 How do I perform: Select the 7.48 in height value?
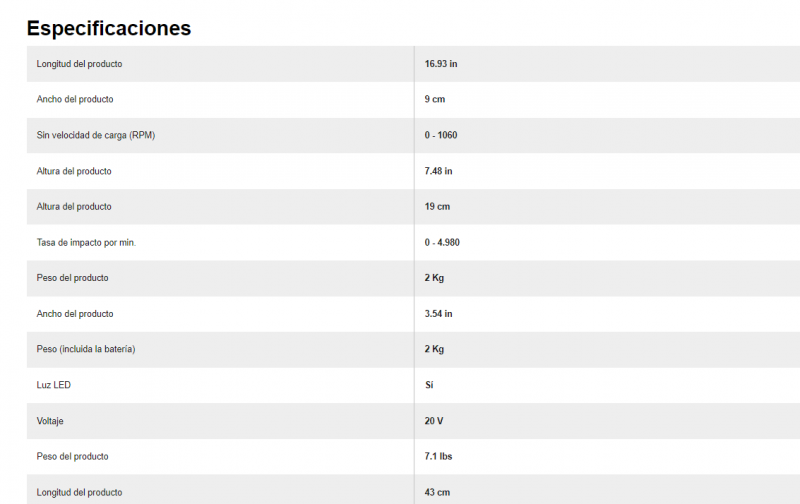click(x=438, y=171)
